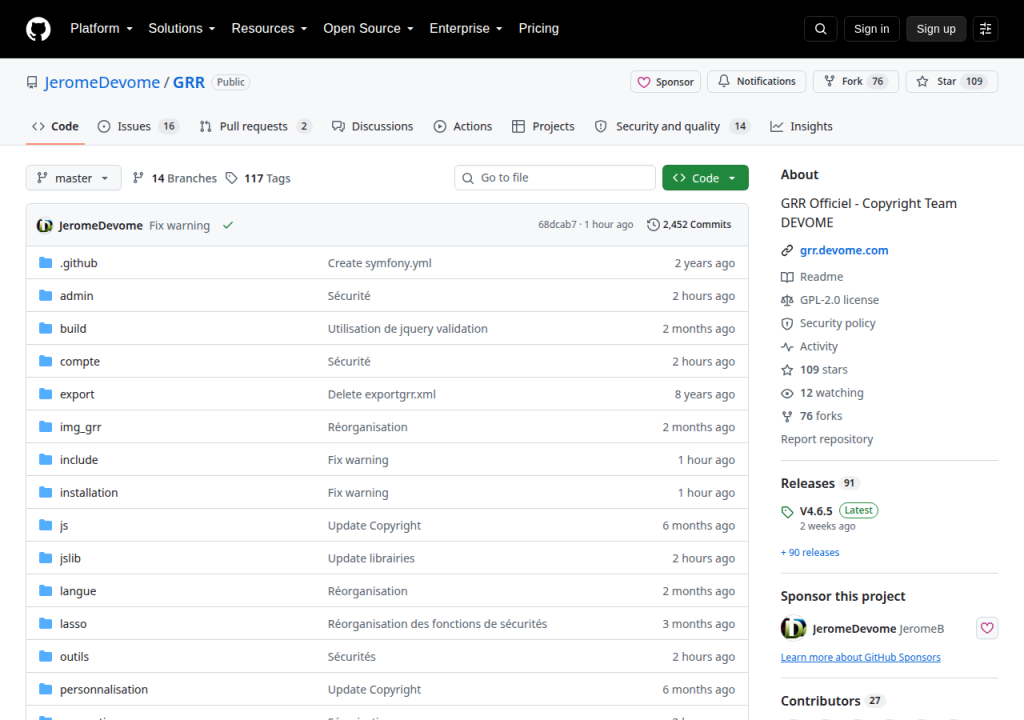Select the Code tab
This screenshot has height=720, width=1024.
tap(56, 126)
